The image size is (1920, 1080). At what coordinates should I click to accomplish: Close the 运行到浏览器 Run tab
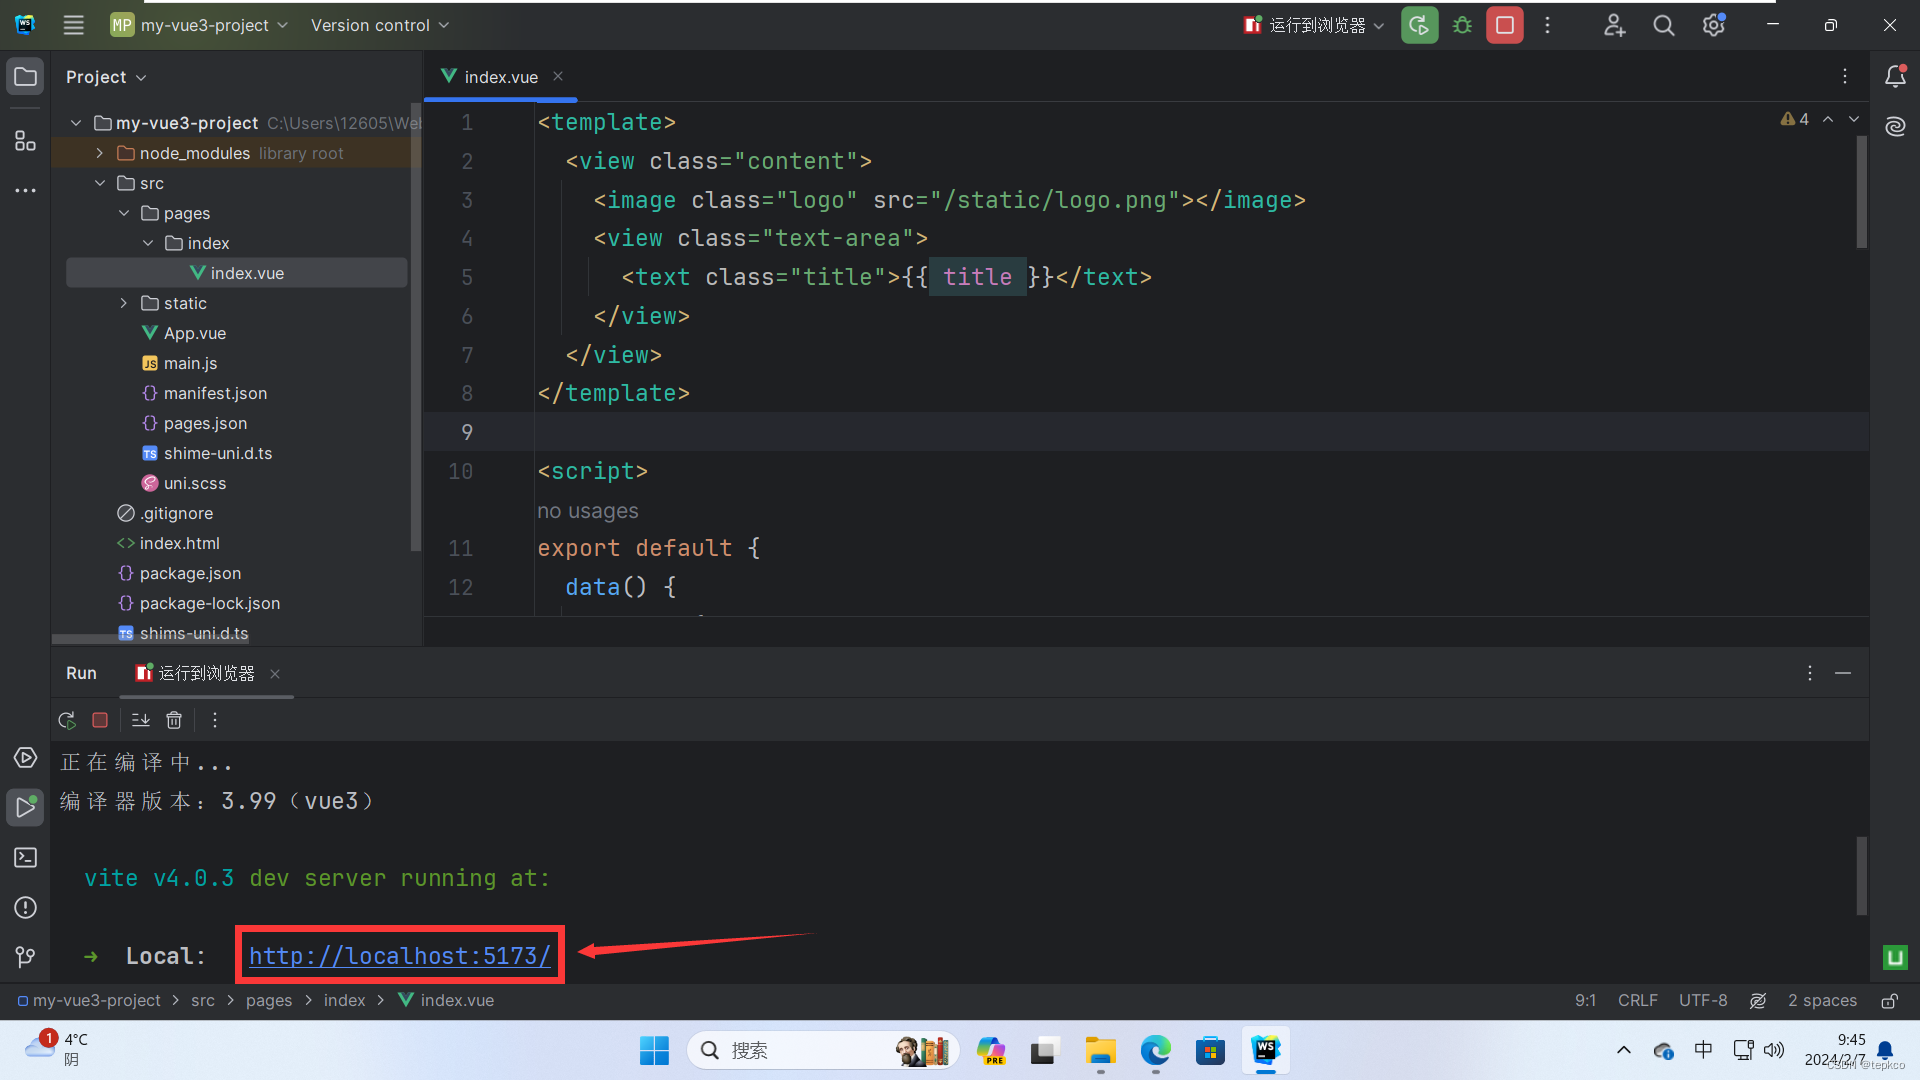pos(275,674)
